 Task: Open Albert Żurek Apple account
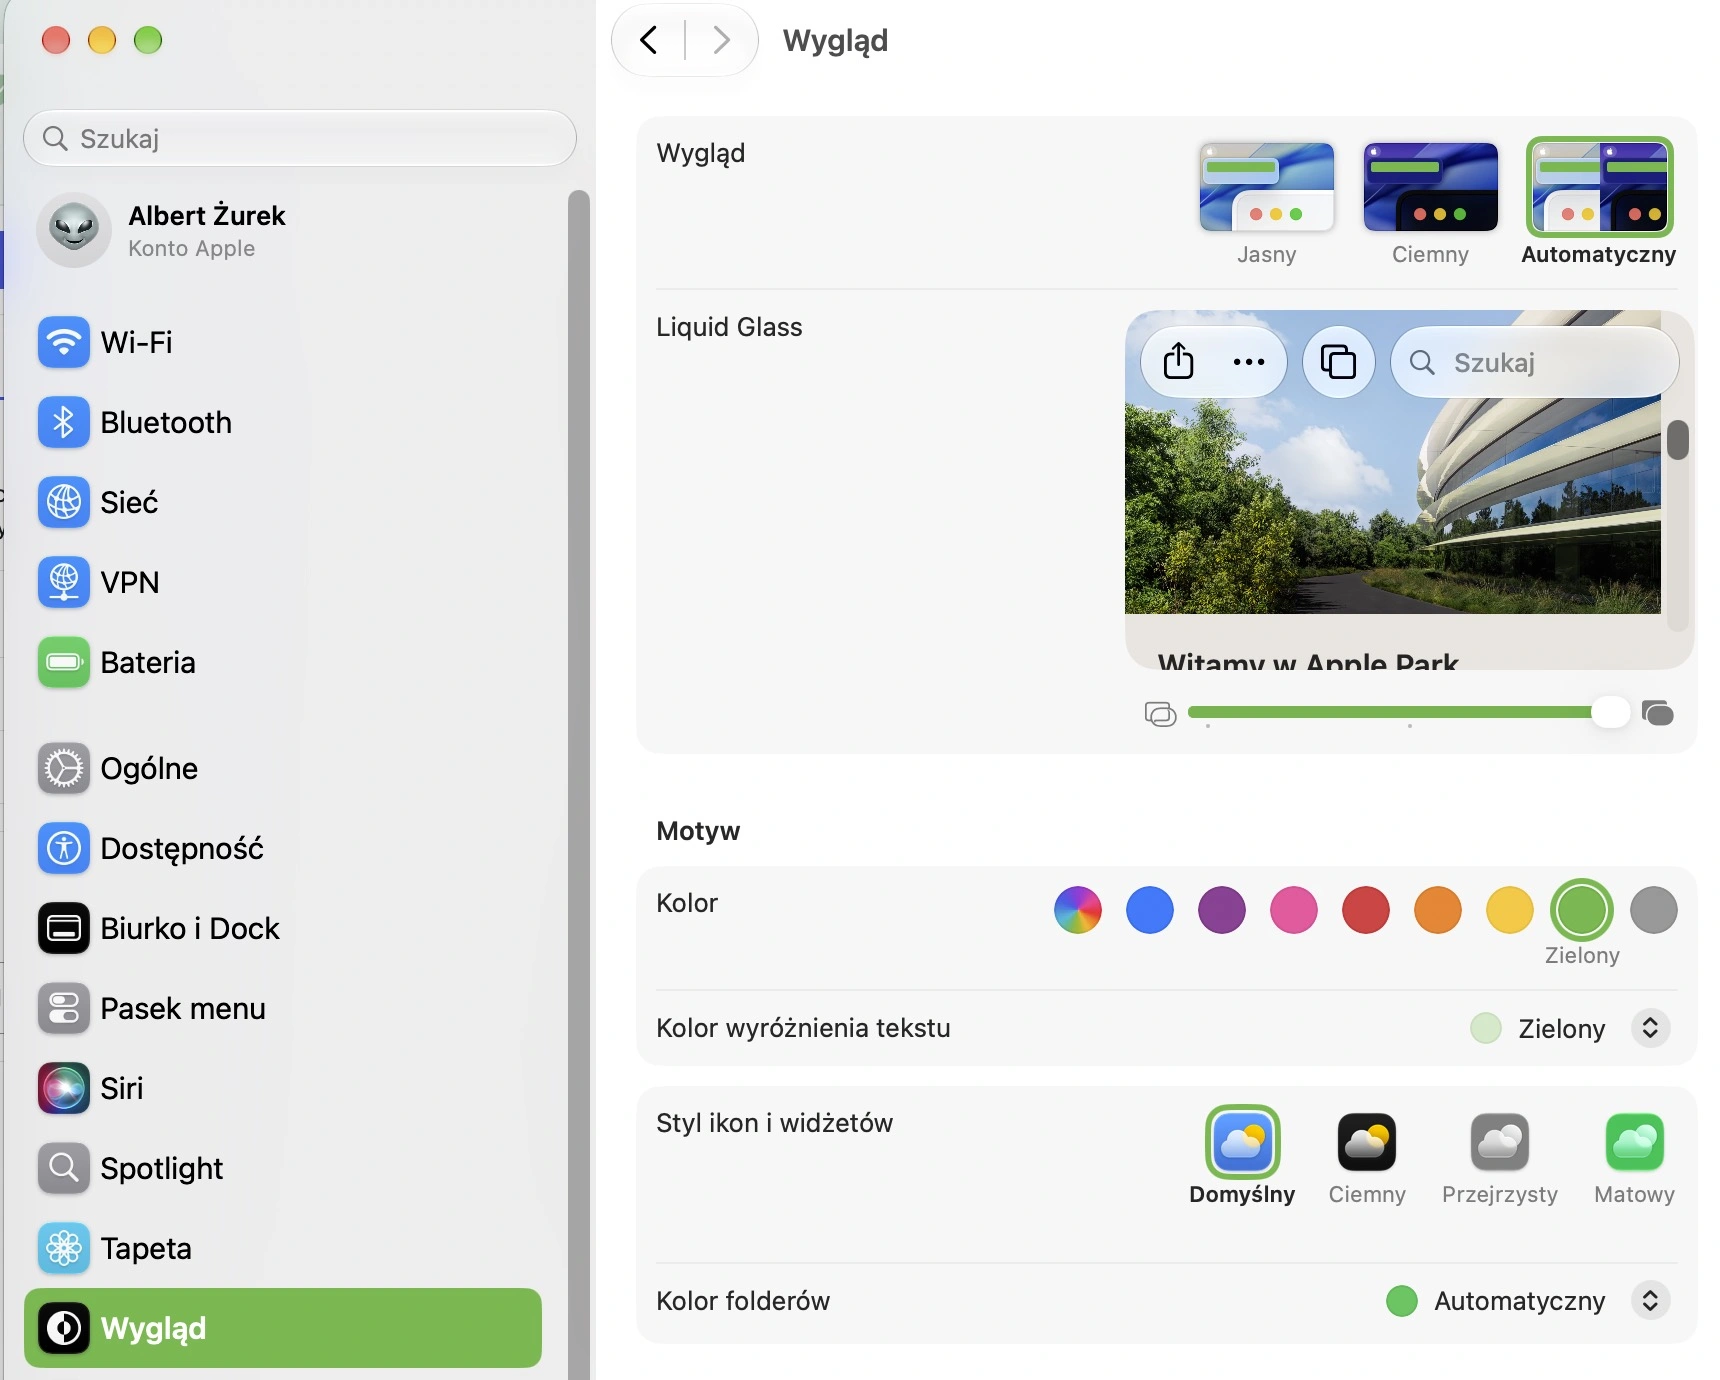pyautogui.click(x=282, y=230)
